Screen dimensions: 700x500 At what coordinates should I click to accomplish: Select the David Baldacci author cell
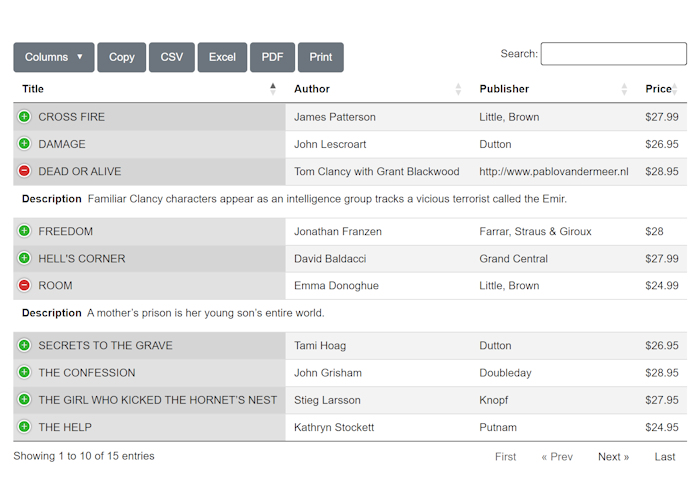tap(378, 258)
